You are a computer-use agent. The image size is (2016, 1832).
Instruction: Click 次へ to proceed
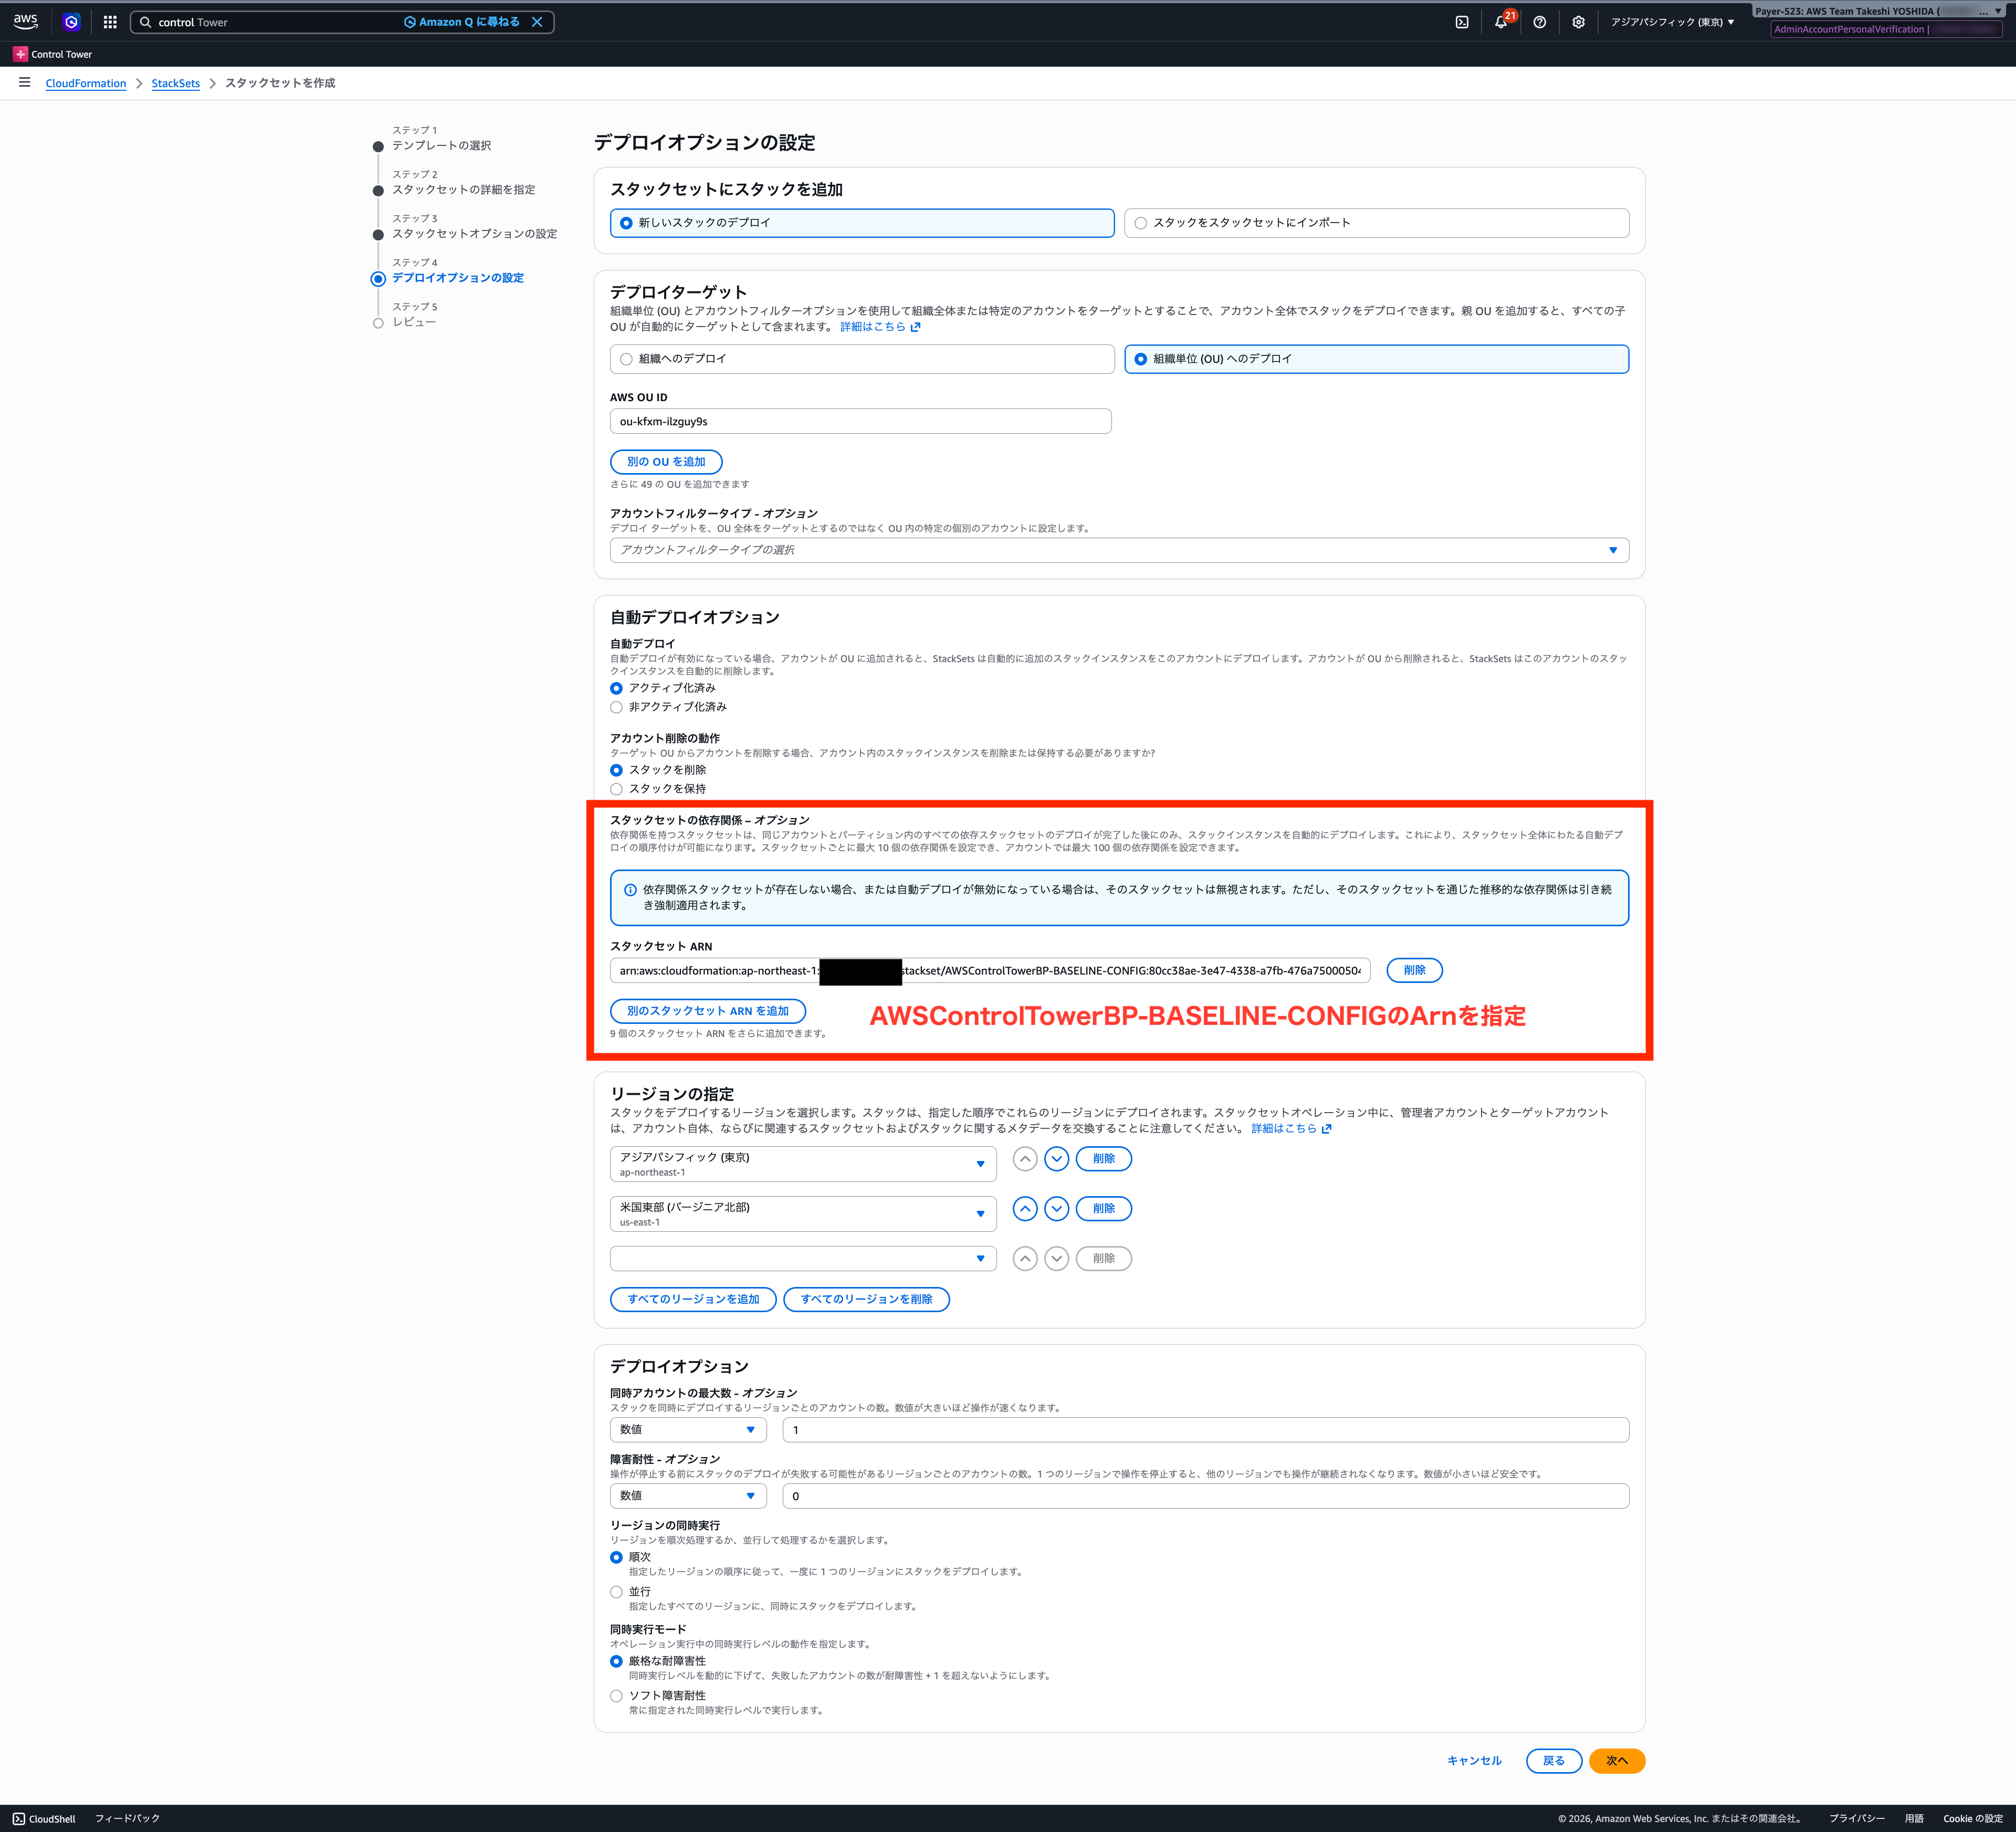(1617, 1761)
